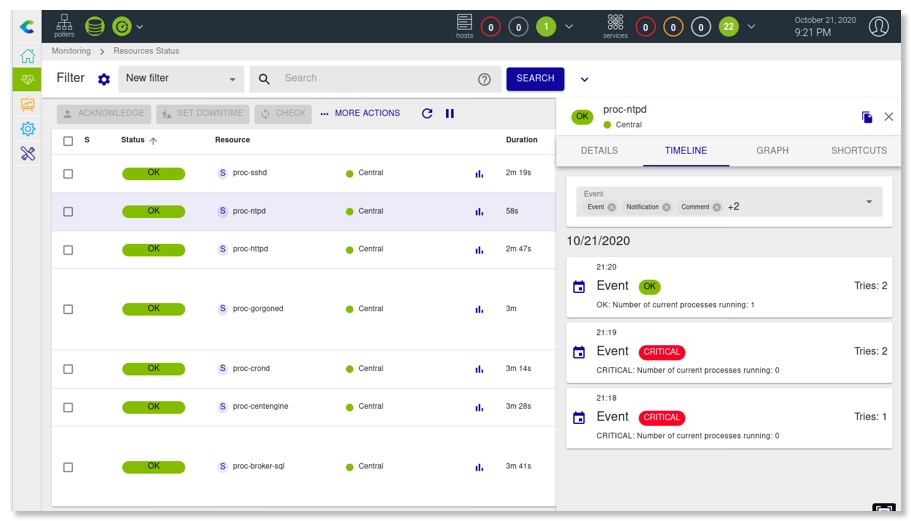Viewport: 911px width, 521px height.
Task: Click the SEARCH button
Action: 535,79
